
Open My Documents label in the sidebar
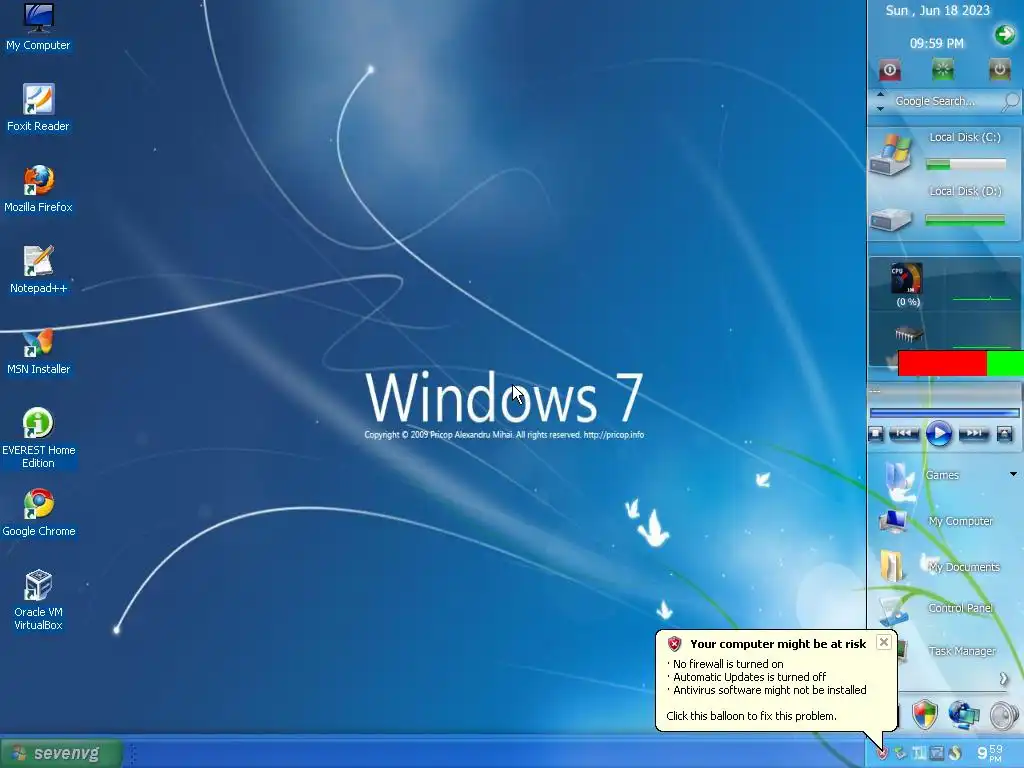(x=964, y=567)
